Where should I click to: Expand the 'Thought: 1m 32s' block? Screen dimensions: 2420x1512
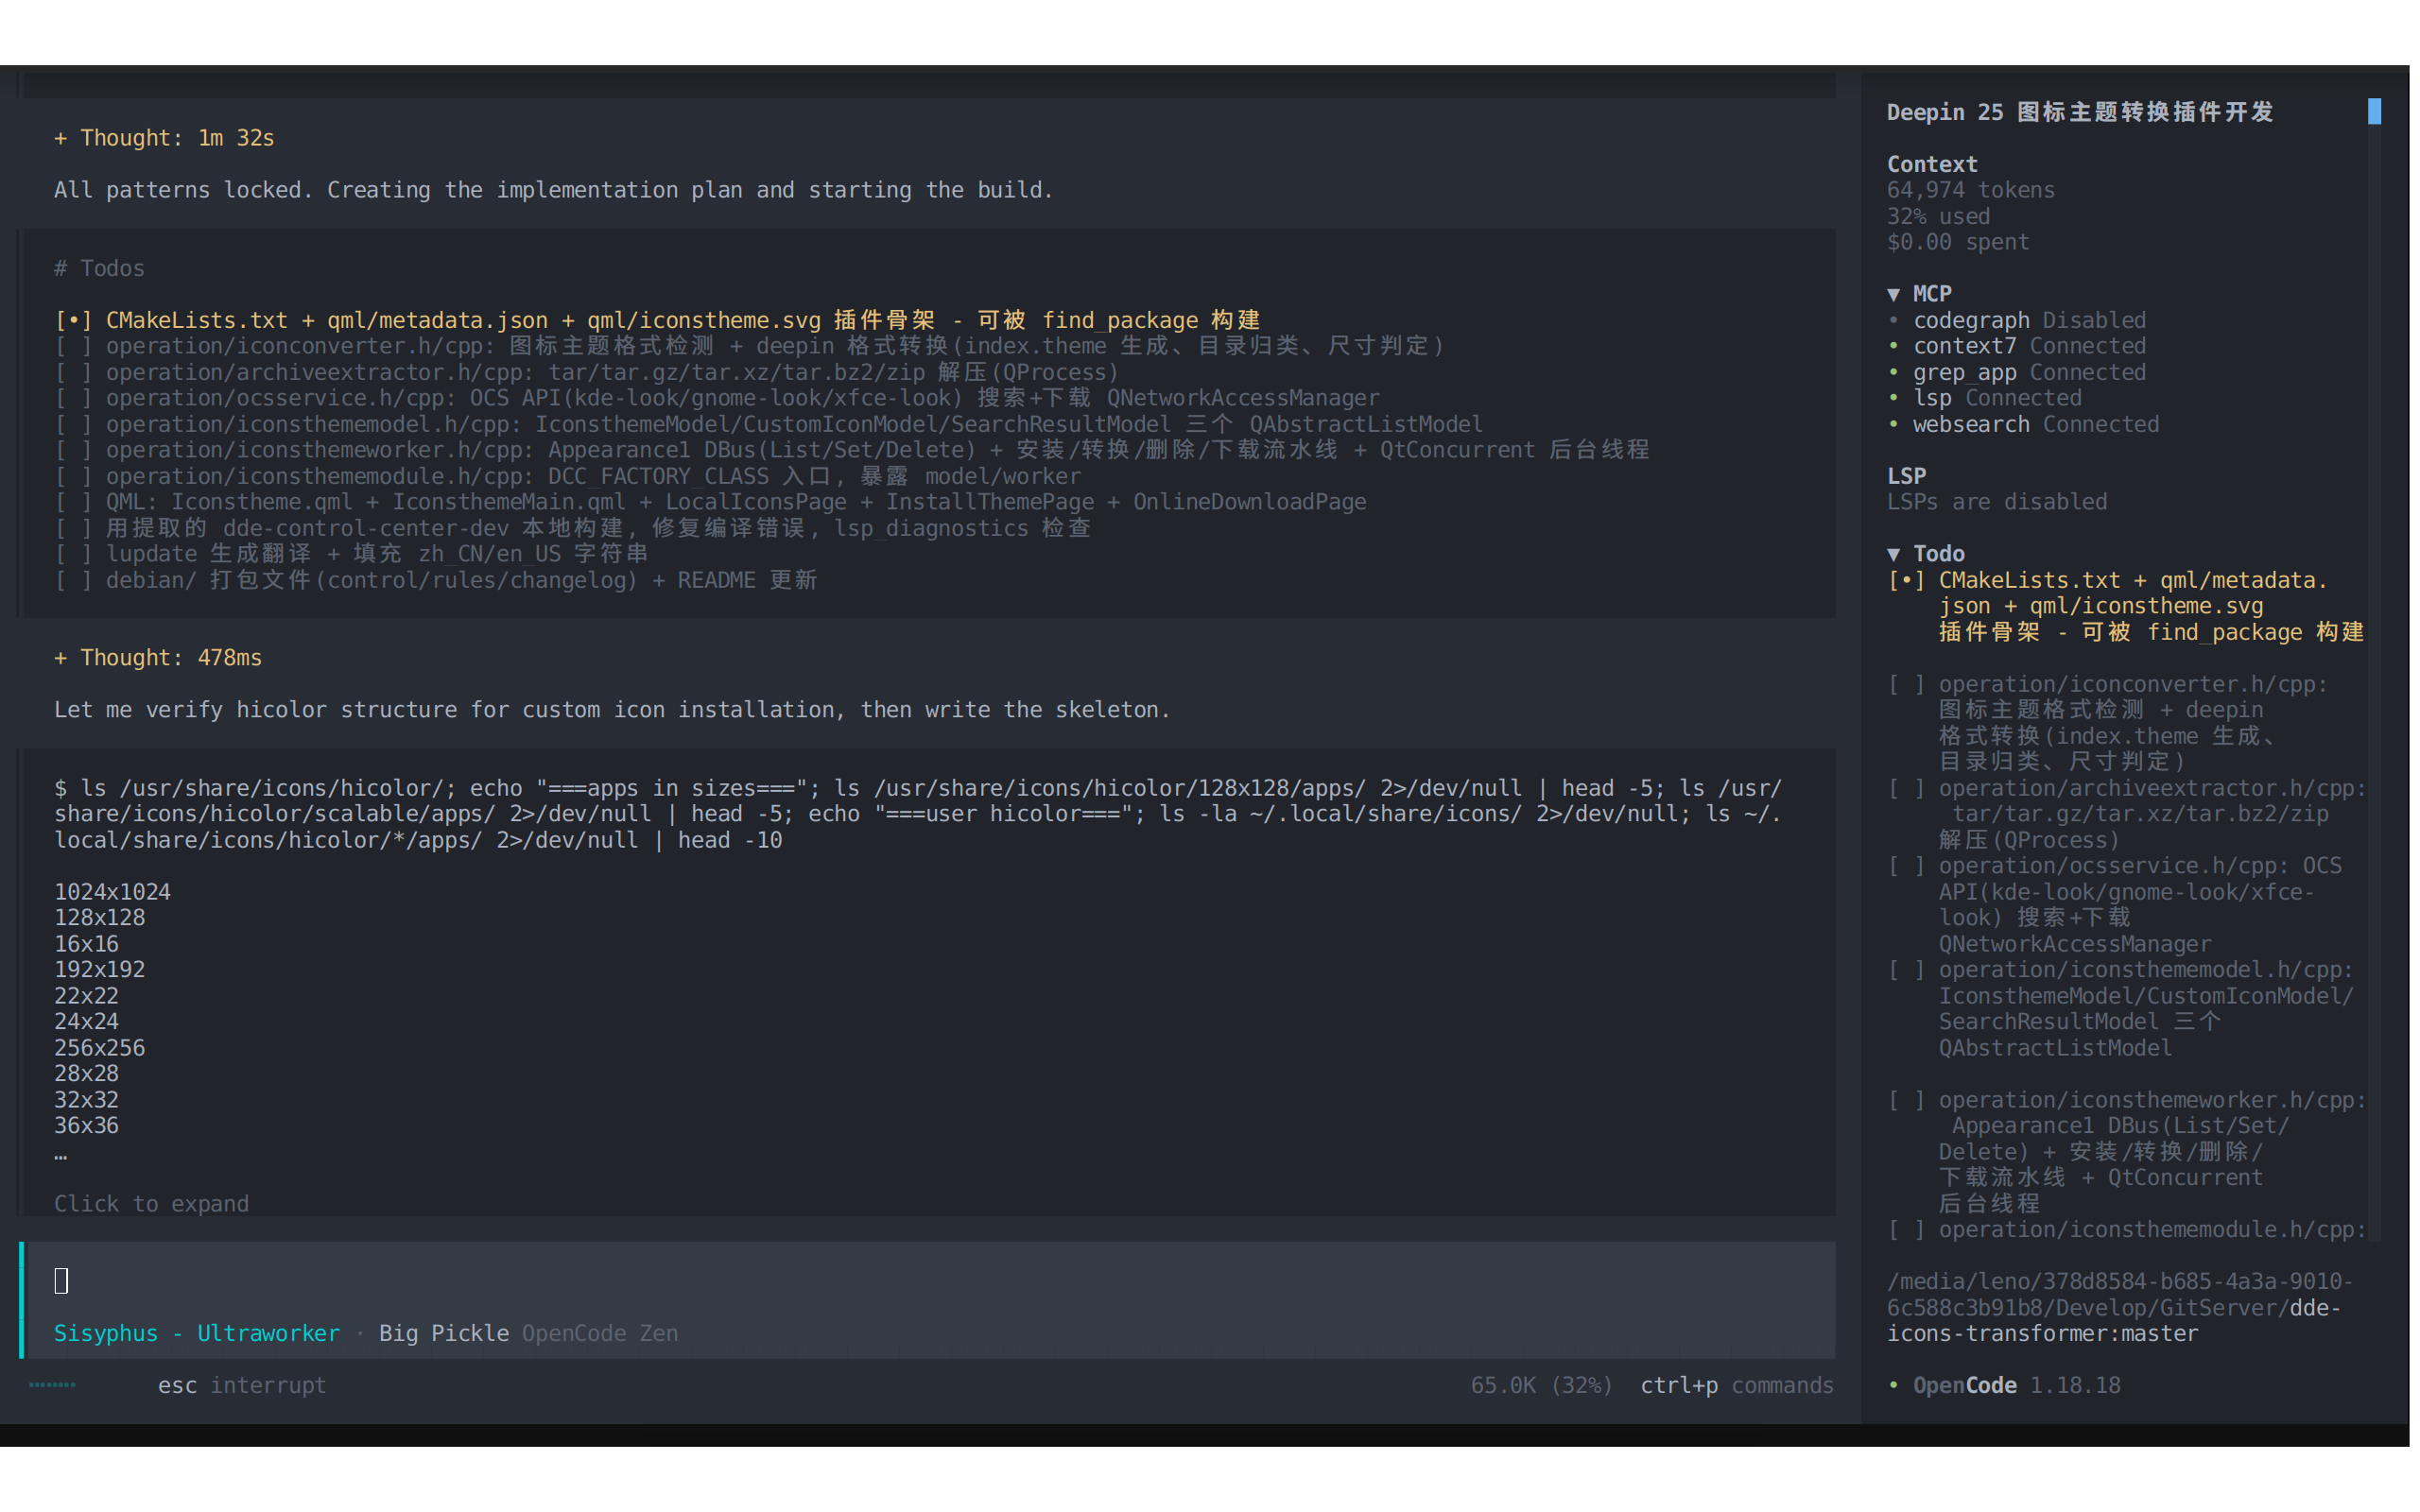pos(163,138)
